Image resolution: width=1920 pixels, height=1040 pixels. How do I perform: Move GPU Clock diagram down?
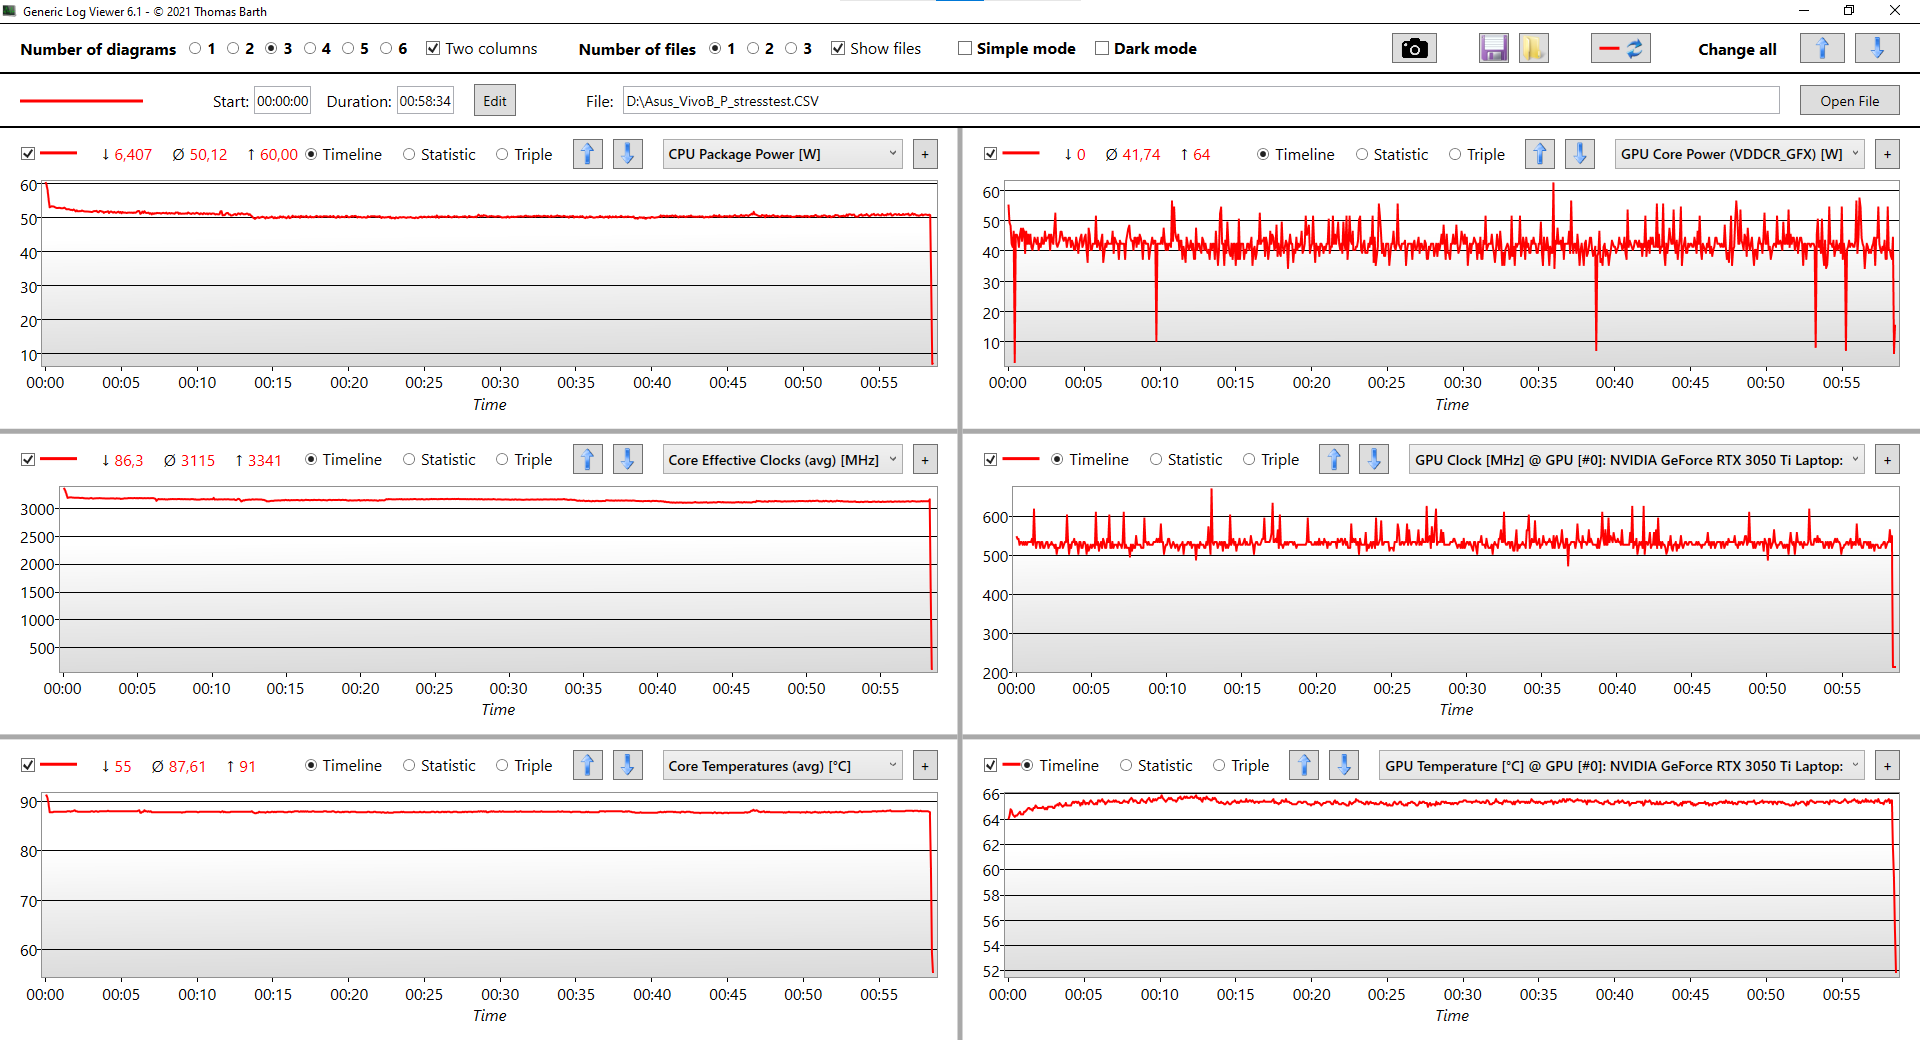1374,459
